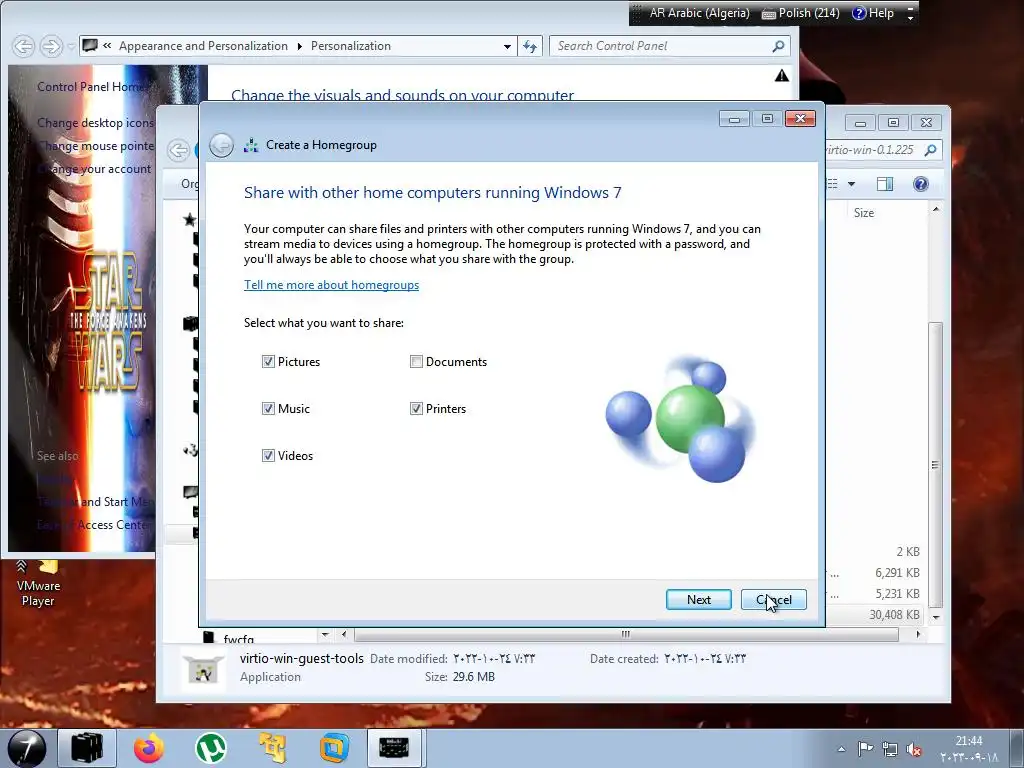
Task: Open language bar Help
Action: (873, 13)
